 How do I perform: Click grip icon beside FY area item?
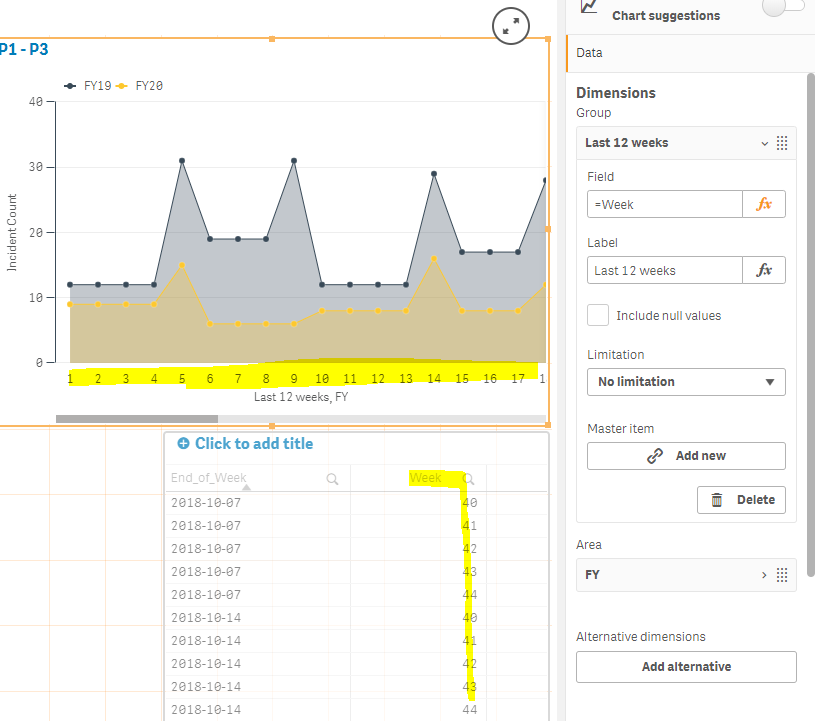click(782, 575)
